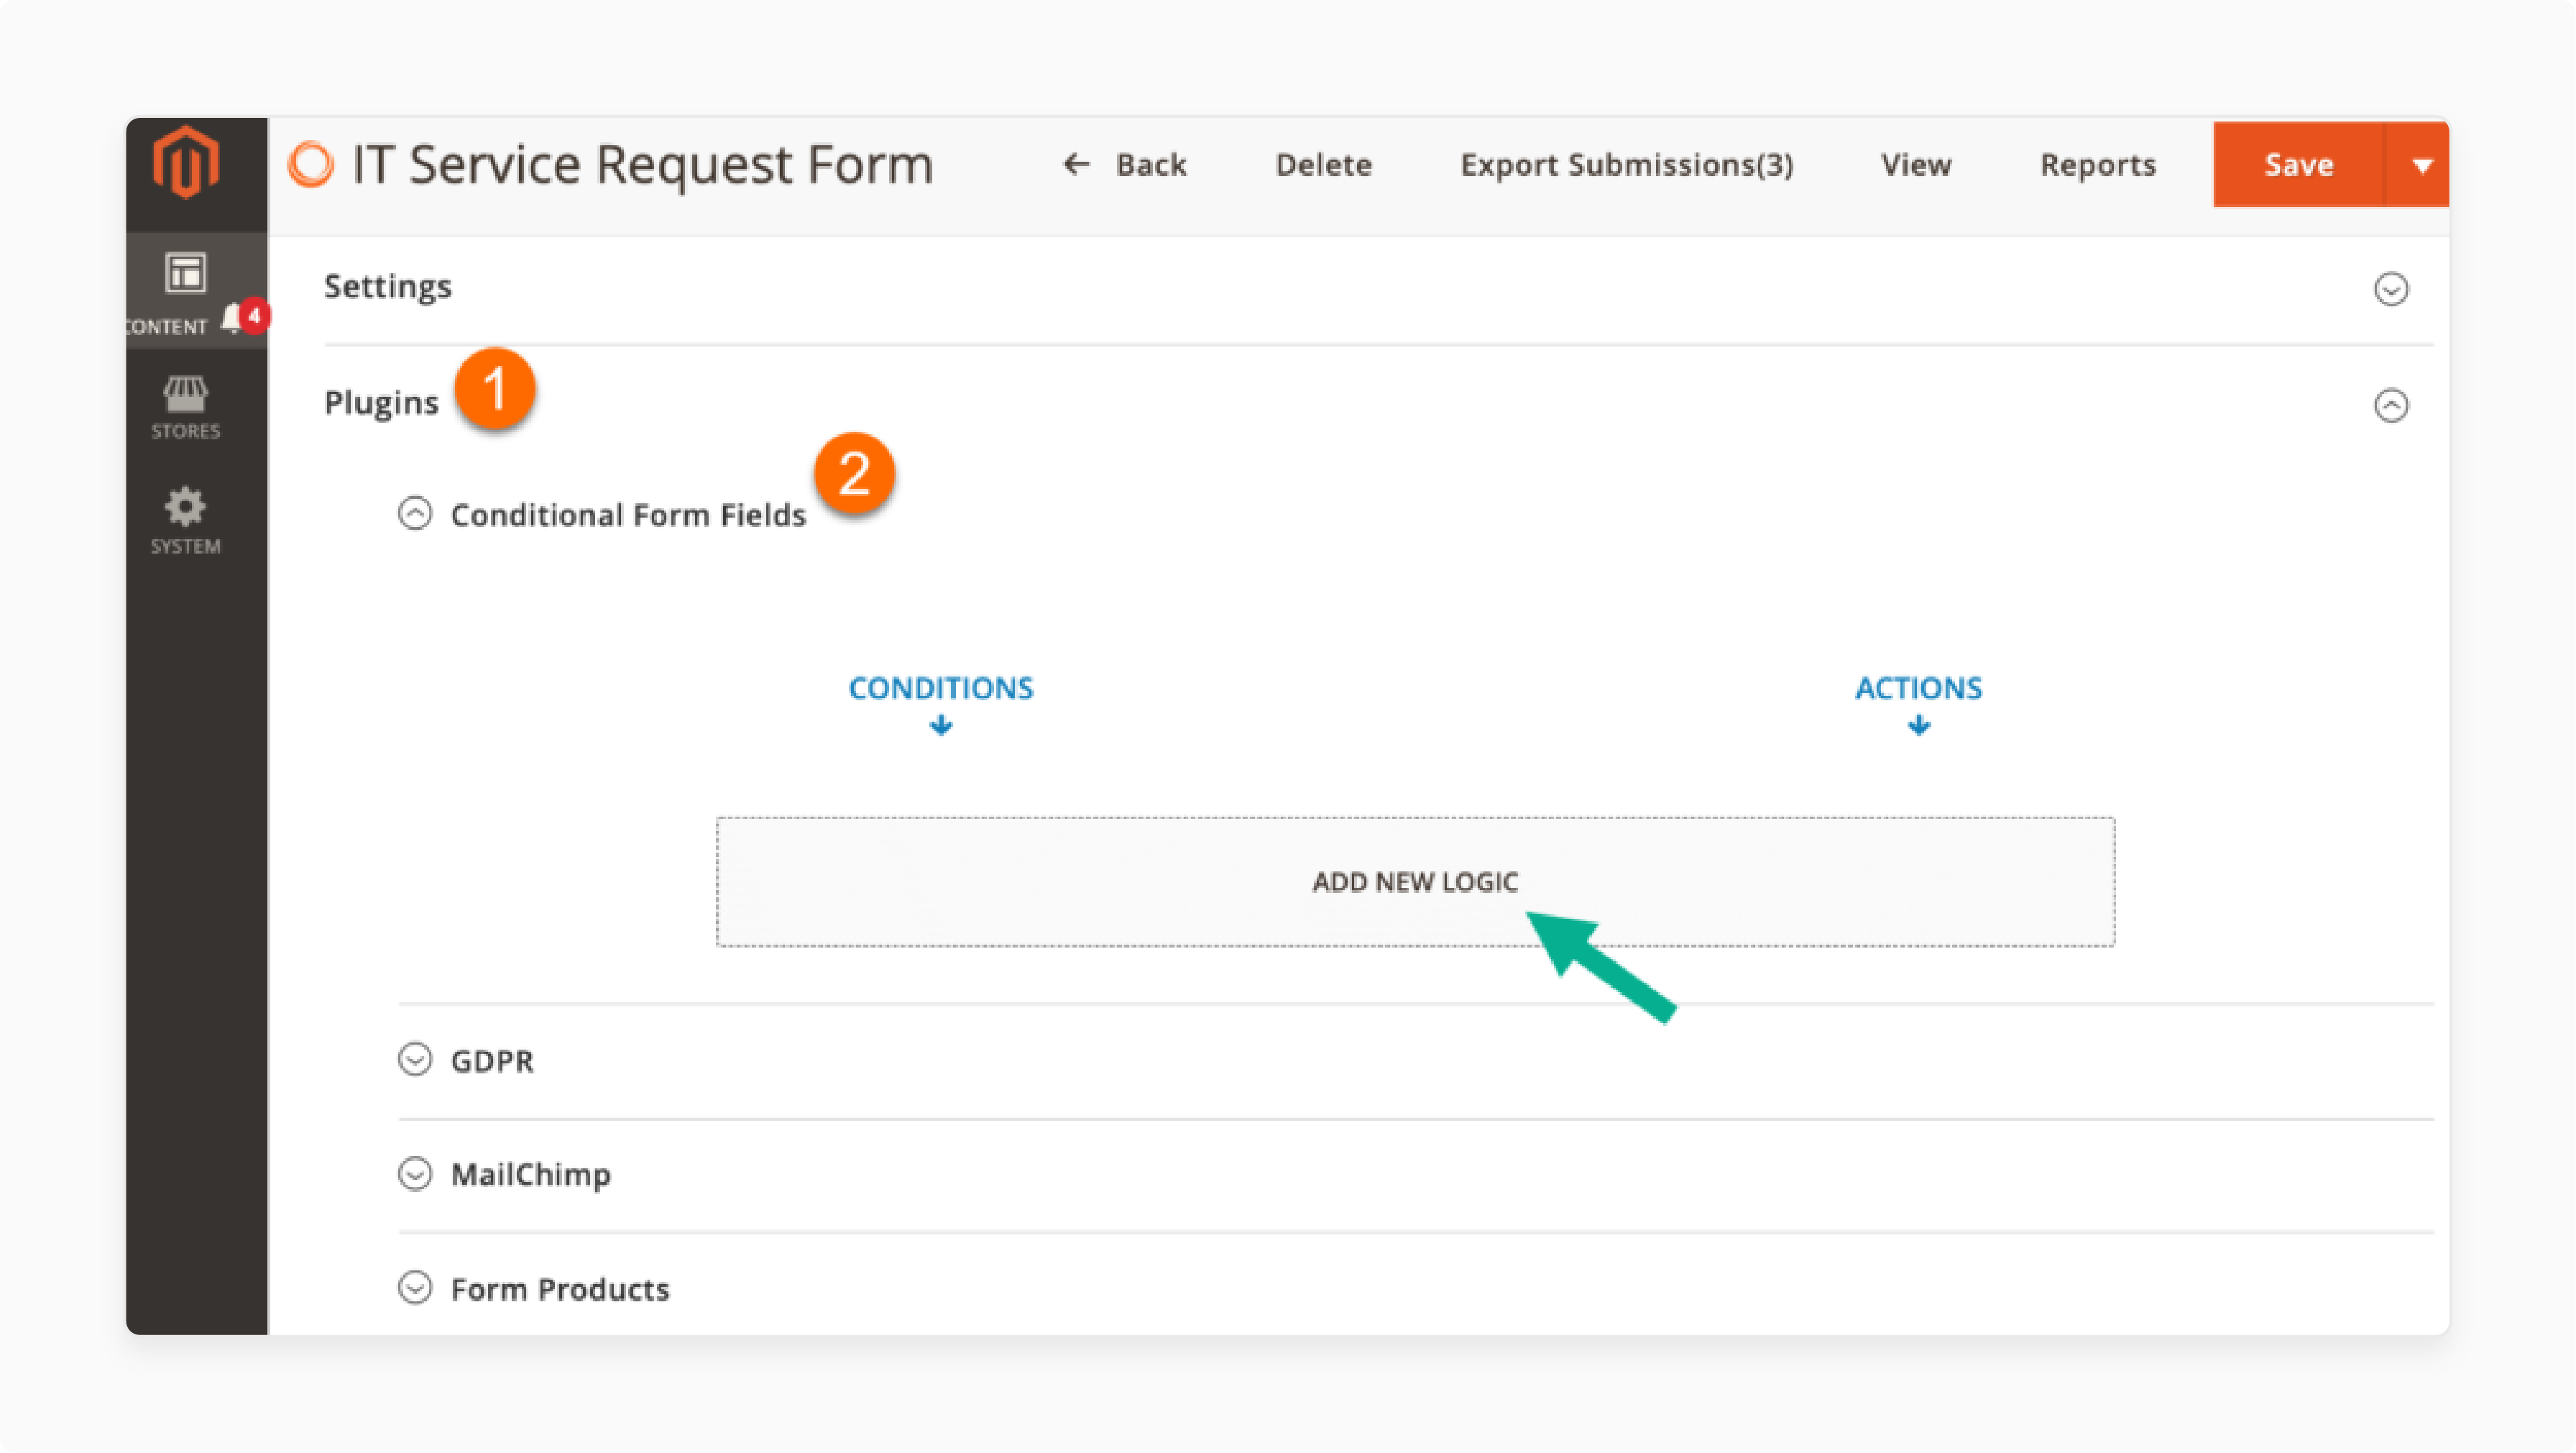Click the View button
This screenshot has height=1453, width=2576.
(x=1915, y=164)
